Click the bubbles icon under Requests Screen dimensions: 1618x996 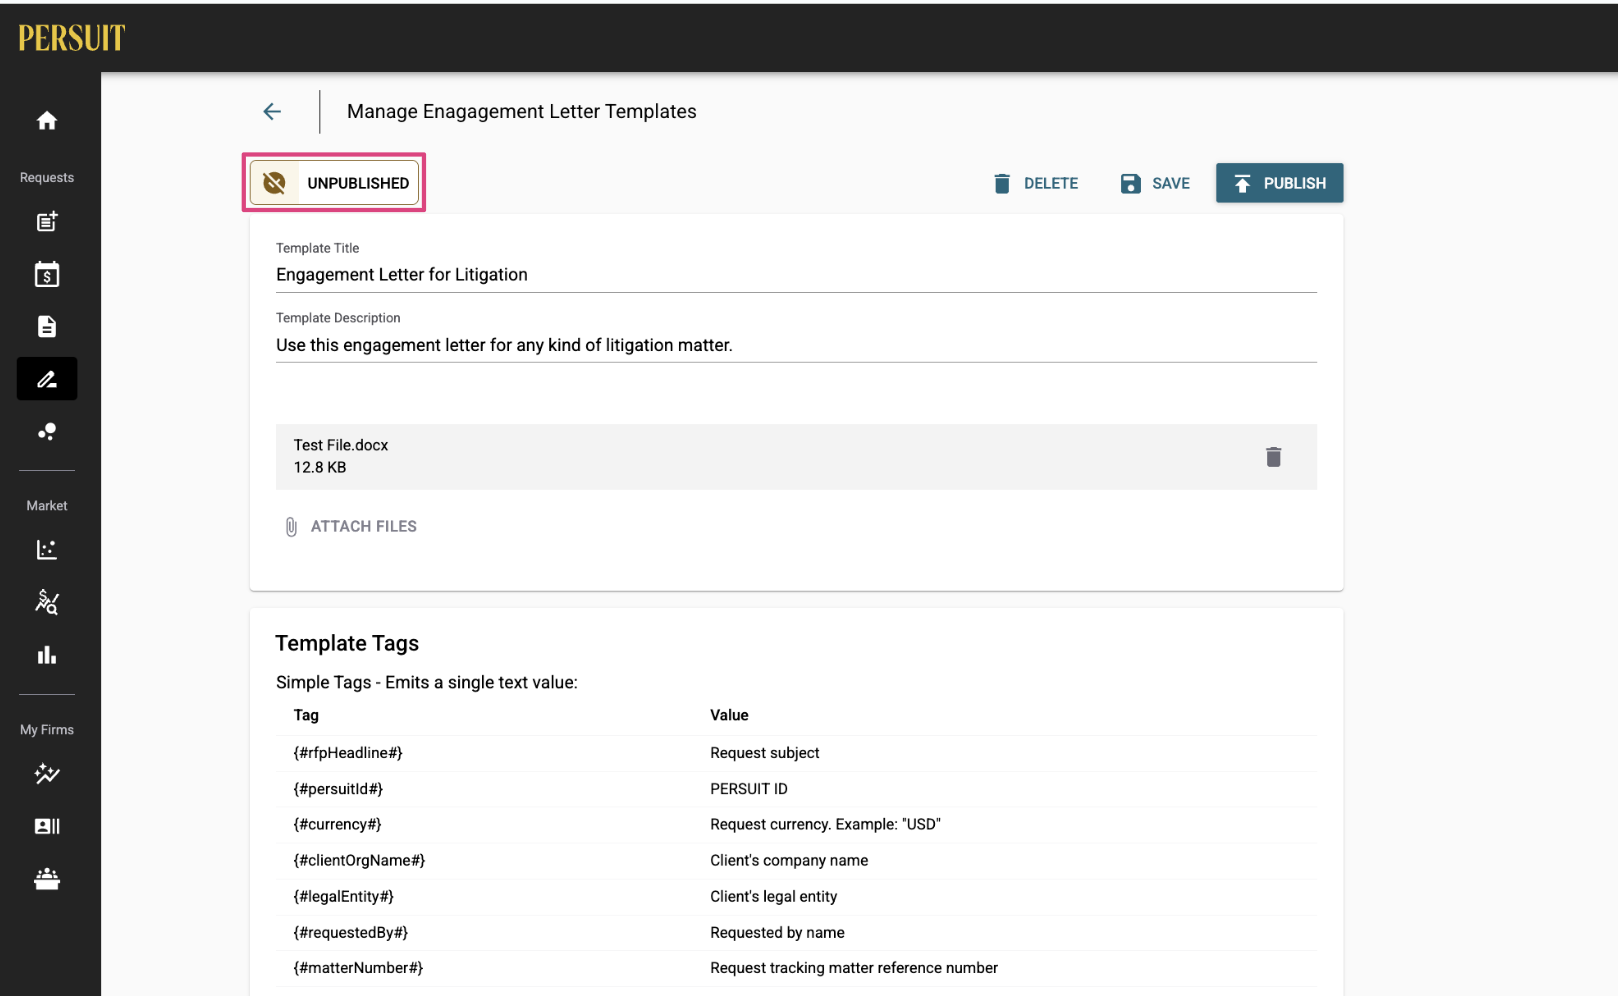(47, 432)
